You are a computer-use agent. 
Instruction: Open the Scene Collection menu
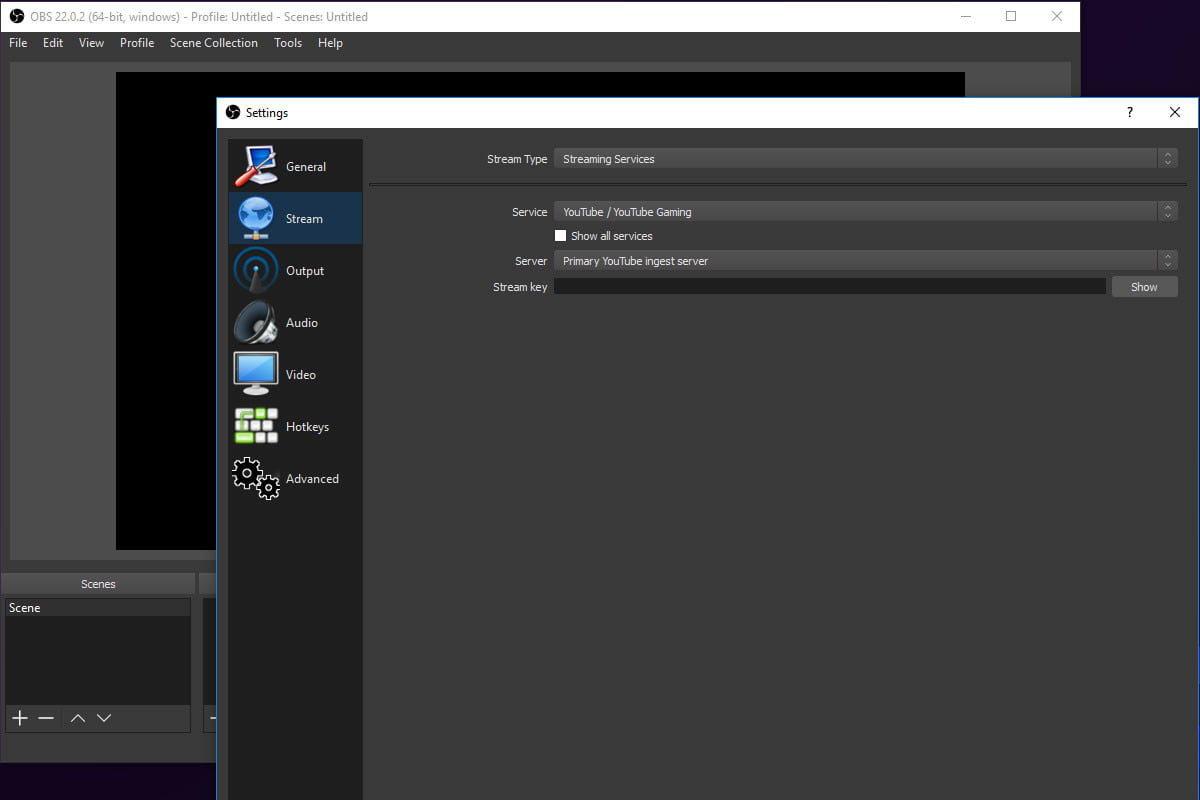click(x=213, y=43)
